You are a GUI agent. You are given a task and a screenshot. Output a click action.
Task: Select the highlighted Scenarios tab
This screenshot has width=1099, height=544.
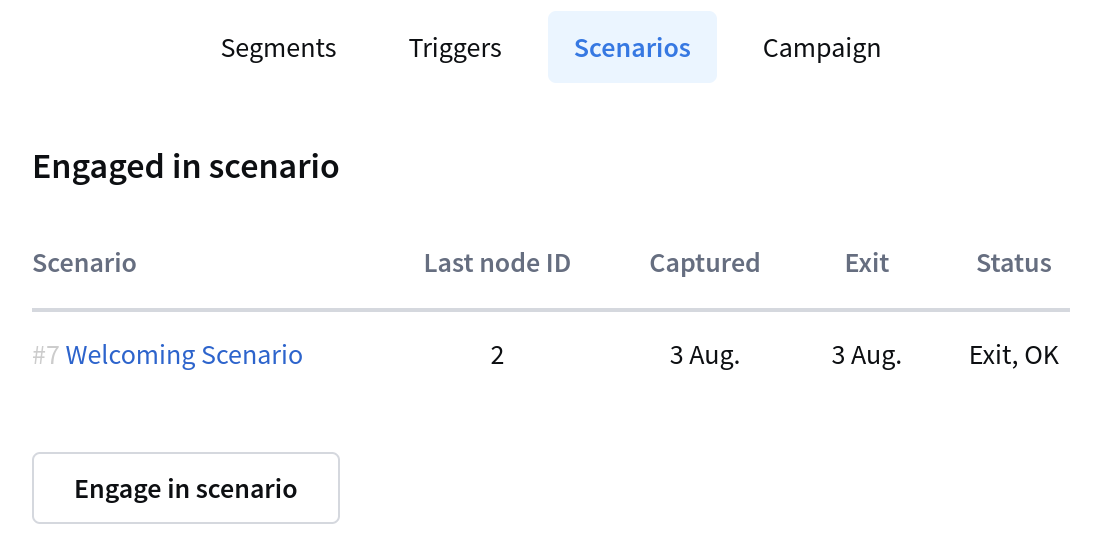tap(632, 48)
